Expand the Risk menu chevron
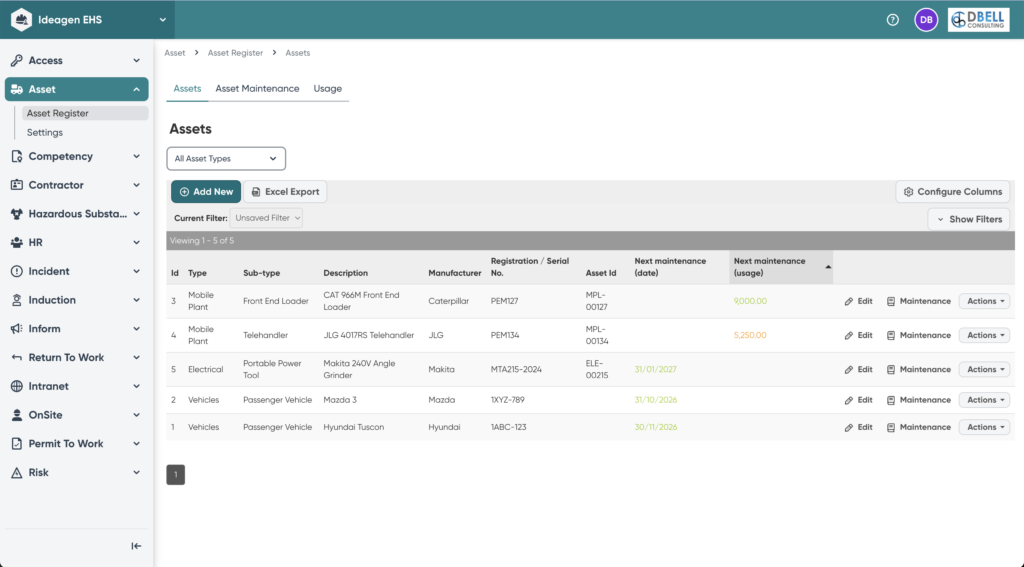 tap(136, 472)
